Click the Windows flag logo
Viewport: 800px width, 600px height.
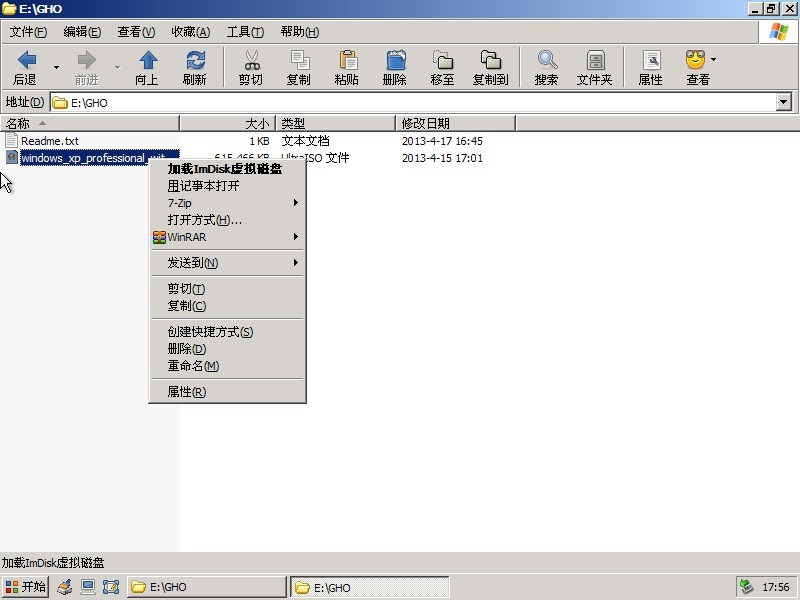coord(779,32)
